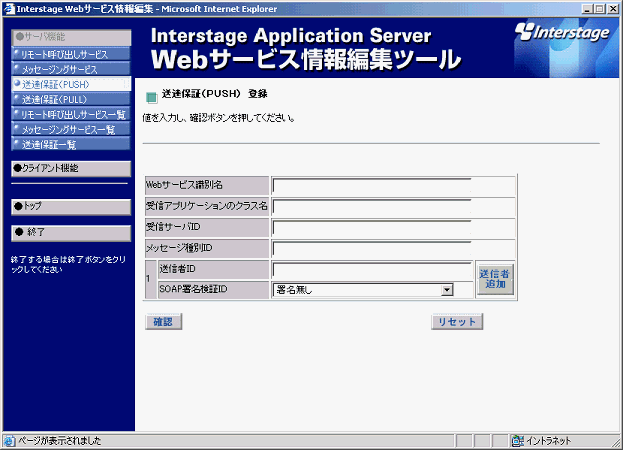The image size is (623, 450).
Task: Click the 終了する場合は終了ボタンを hint text
Action: 68,265
